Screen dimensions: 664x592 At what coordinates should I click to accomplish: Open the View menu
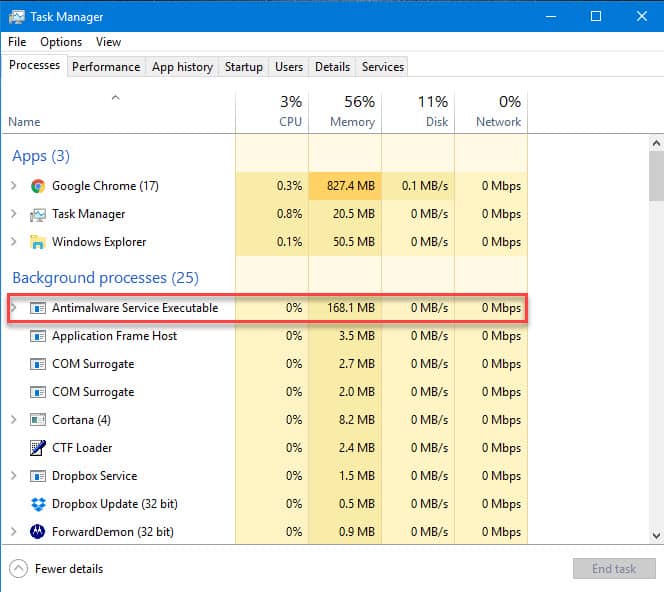(x=108, y=42)
